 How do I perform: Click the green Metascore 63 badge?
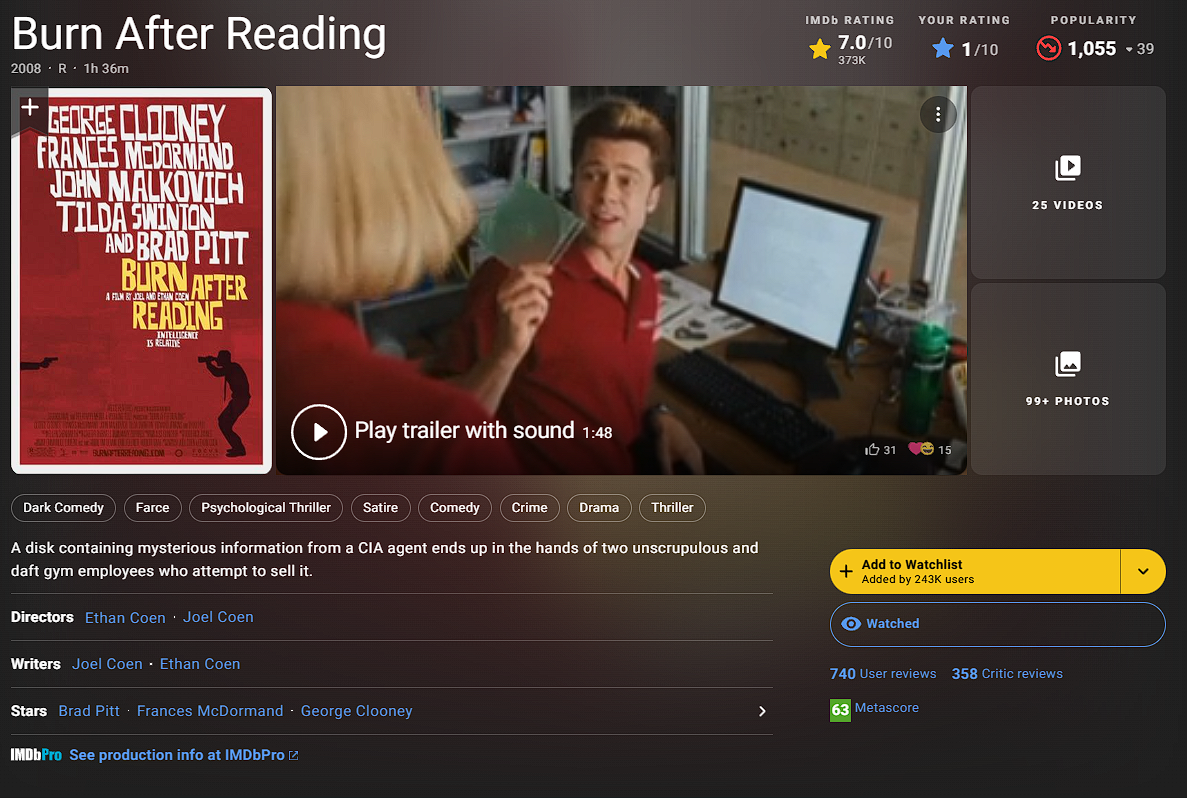click(840, 709)
